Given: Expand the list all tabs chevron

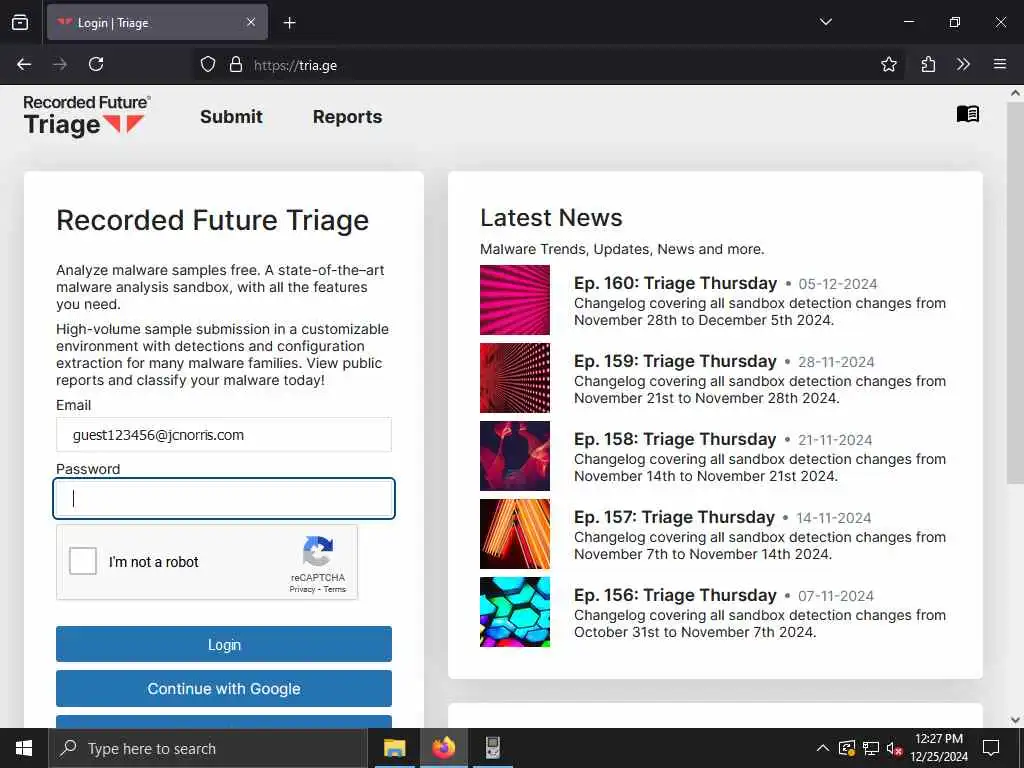Looking at the screenshot, I should pyautogui.click(x=825, y=22).
